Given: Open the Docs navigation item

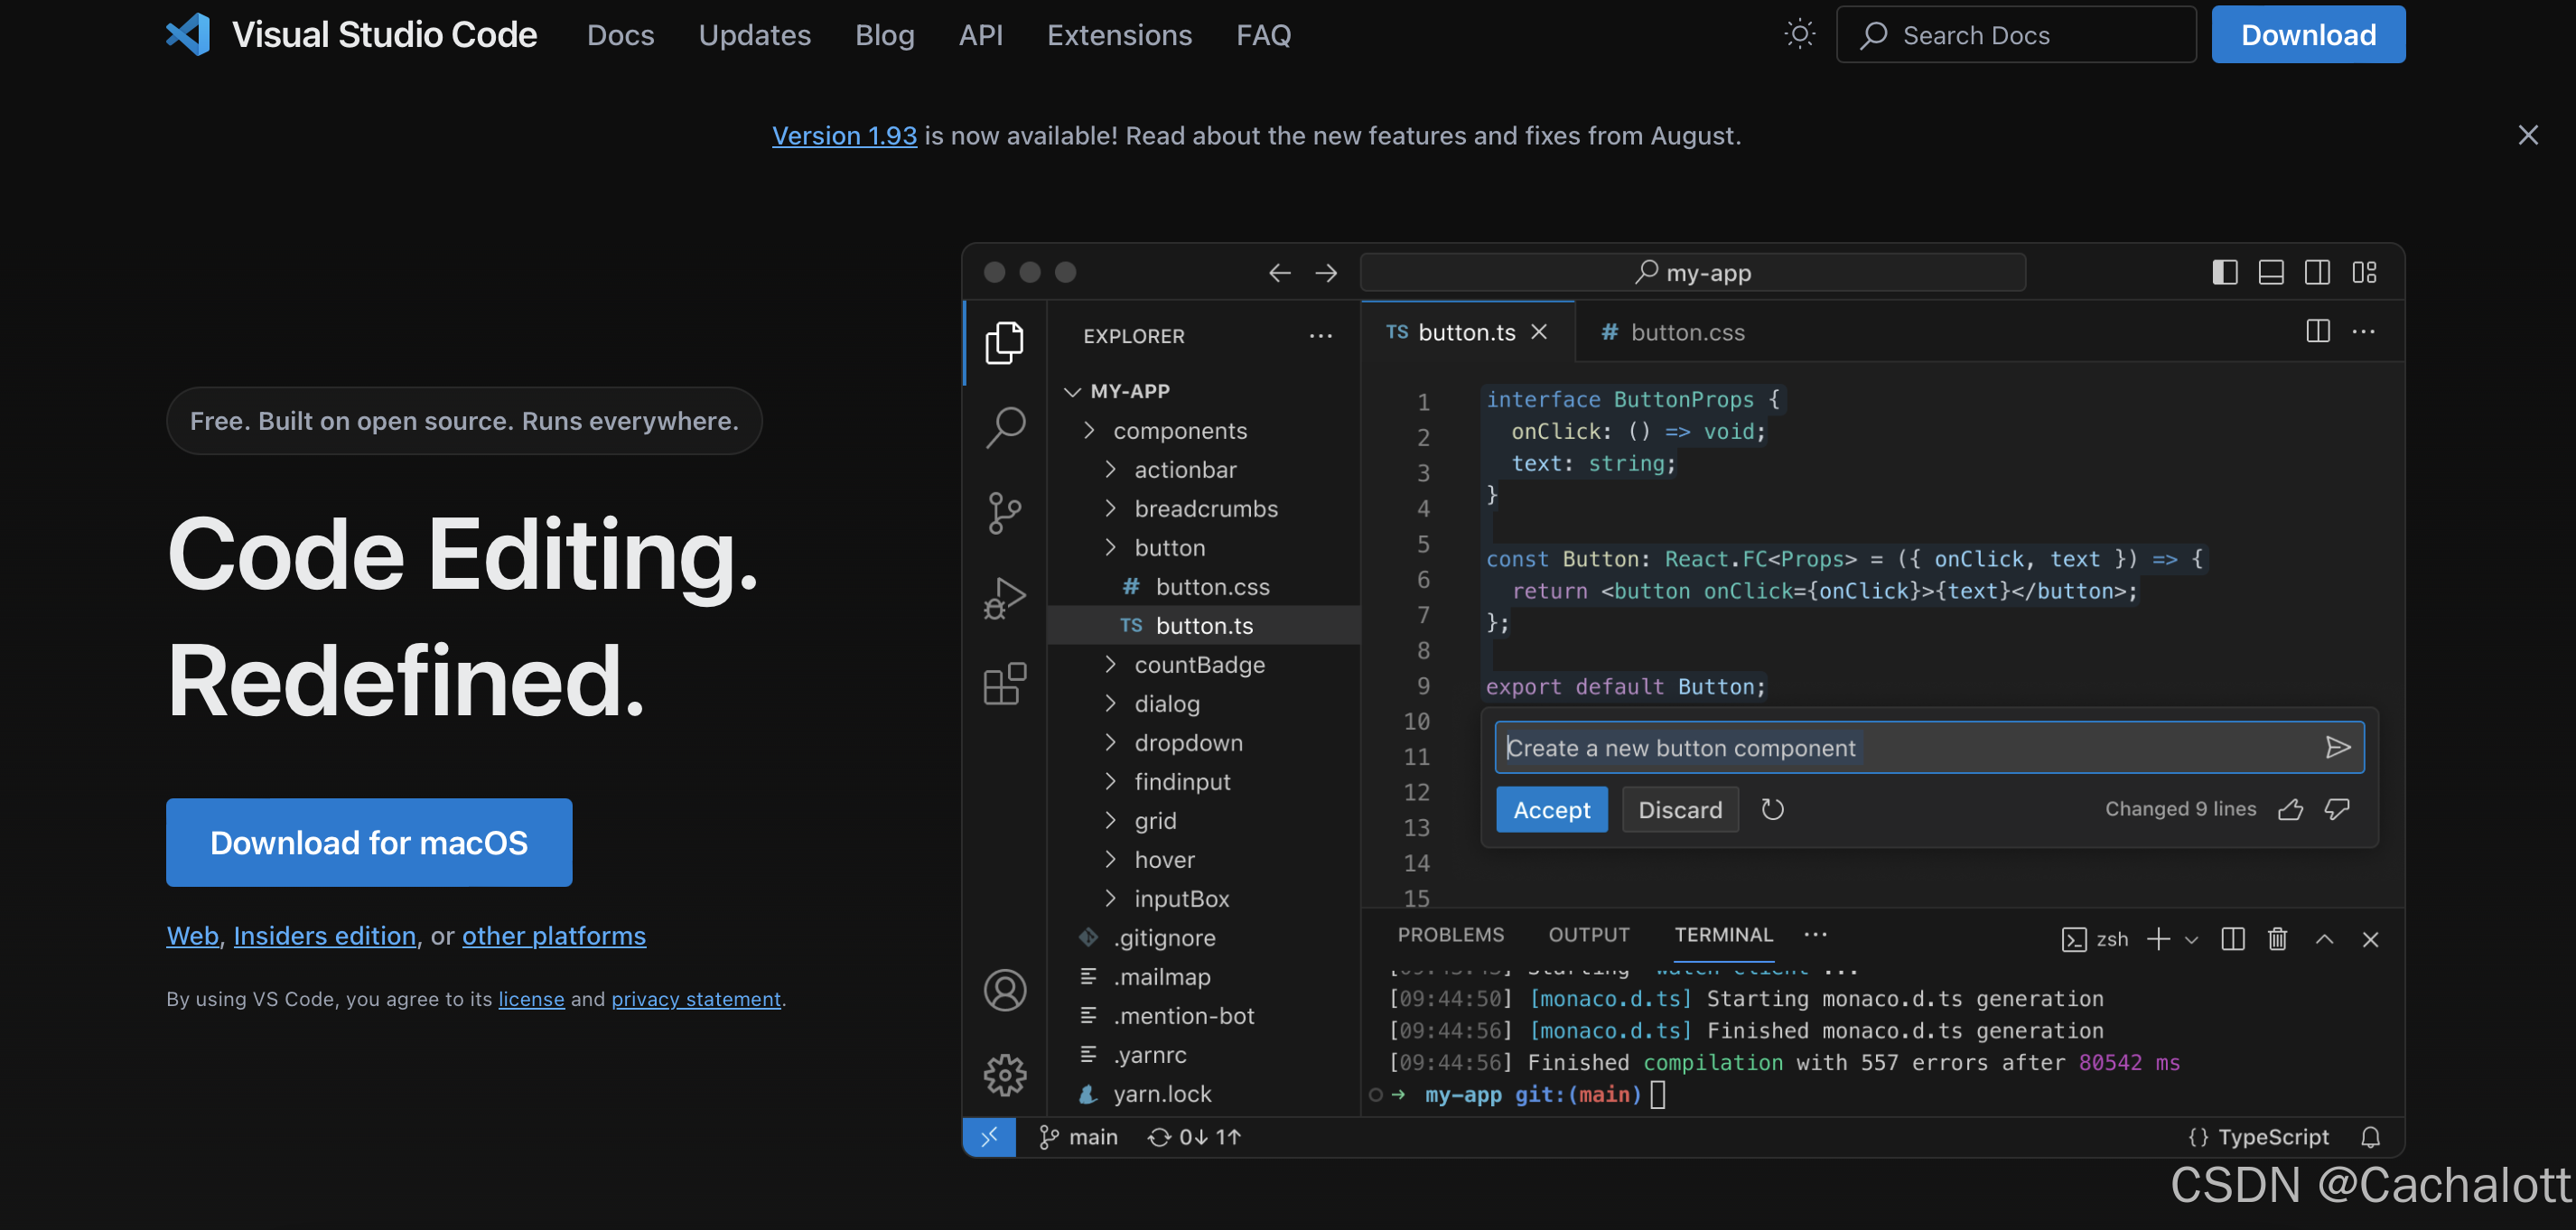Looking at the screenshot, I should [x=620, y=35].
